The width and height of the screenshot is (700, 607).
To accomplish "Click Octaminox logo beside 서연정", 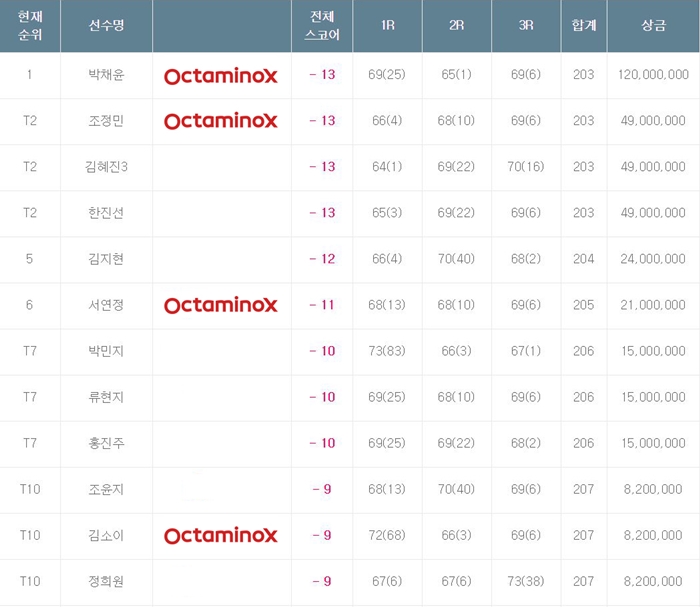I will coord(220,305).
